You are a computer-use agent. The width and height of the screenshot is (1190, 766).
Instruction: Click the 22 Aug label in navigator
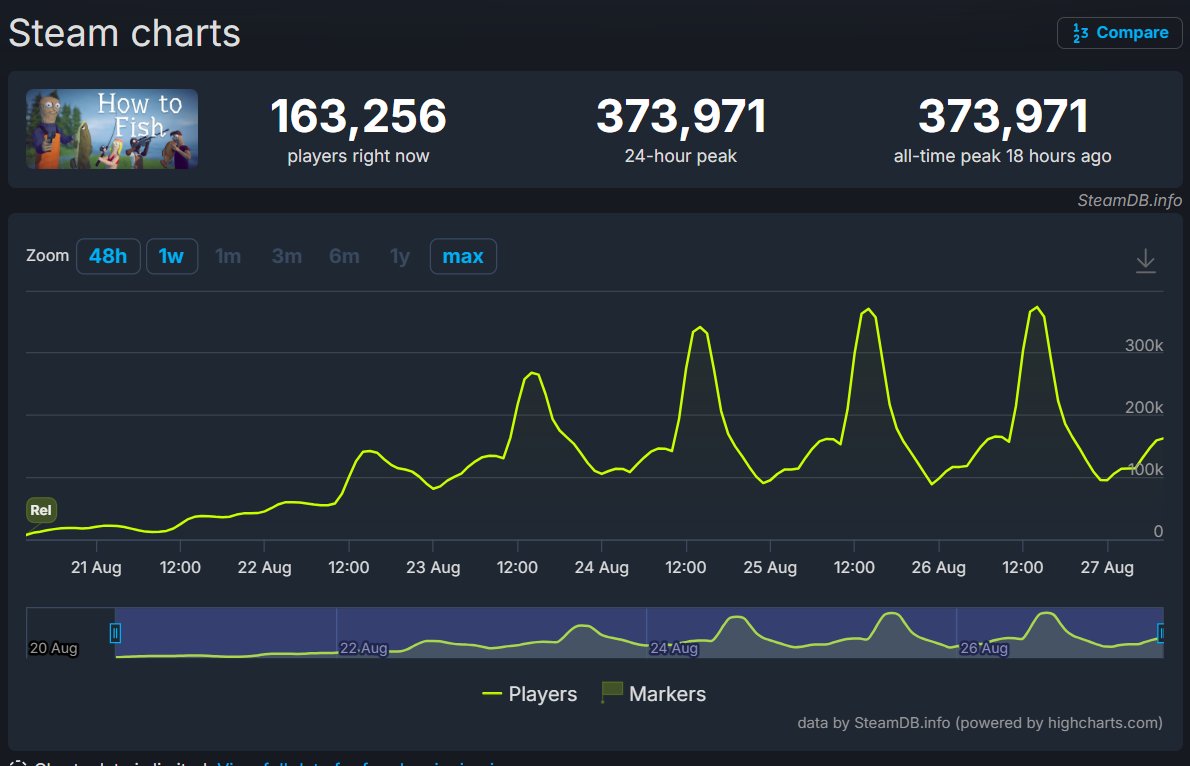point(364,648)
